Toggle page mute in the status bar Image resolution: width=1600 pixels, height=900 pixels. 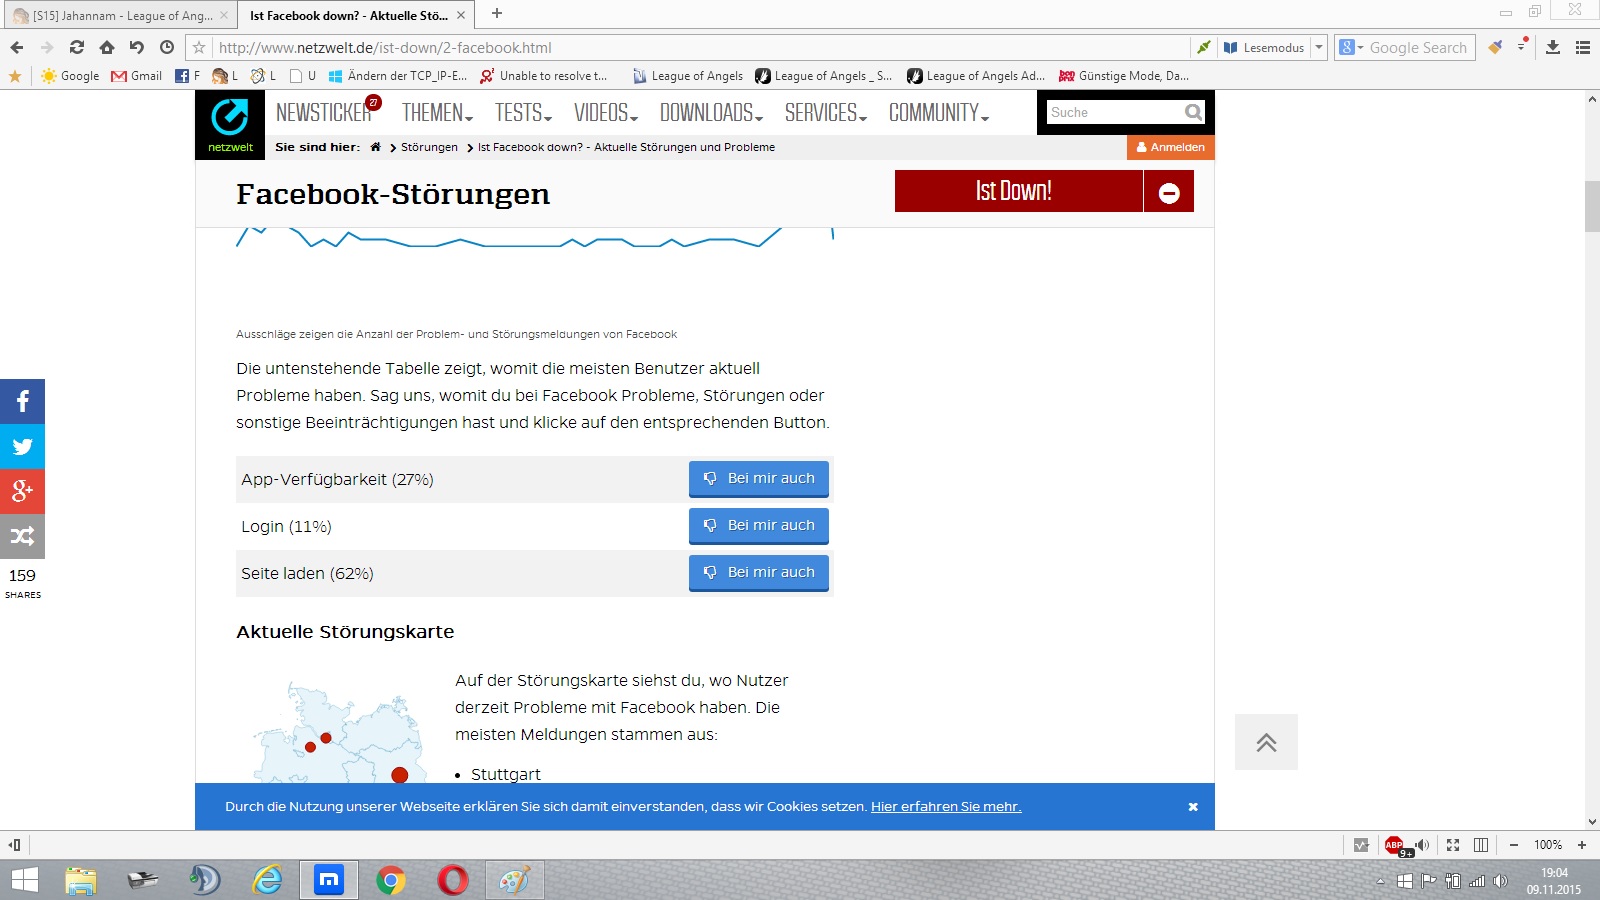(x=1422, y=845)
